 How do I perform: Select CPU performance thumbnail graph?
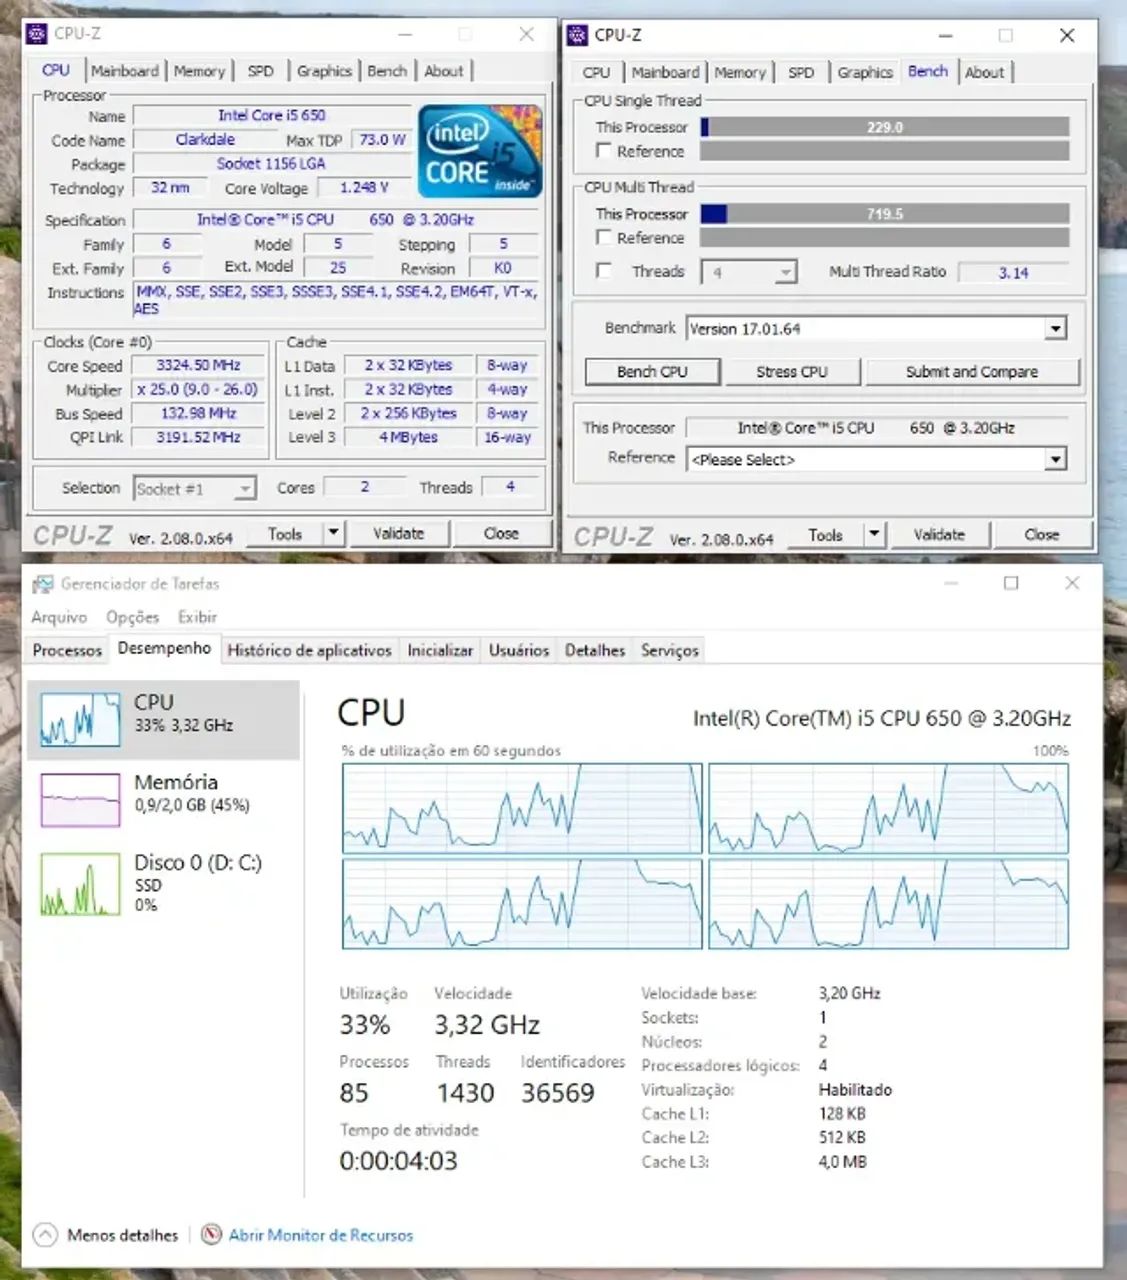point(80,719)
